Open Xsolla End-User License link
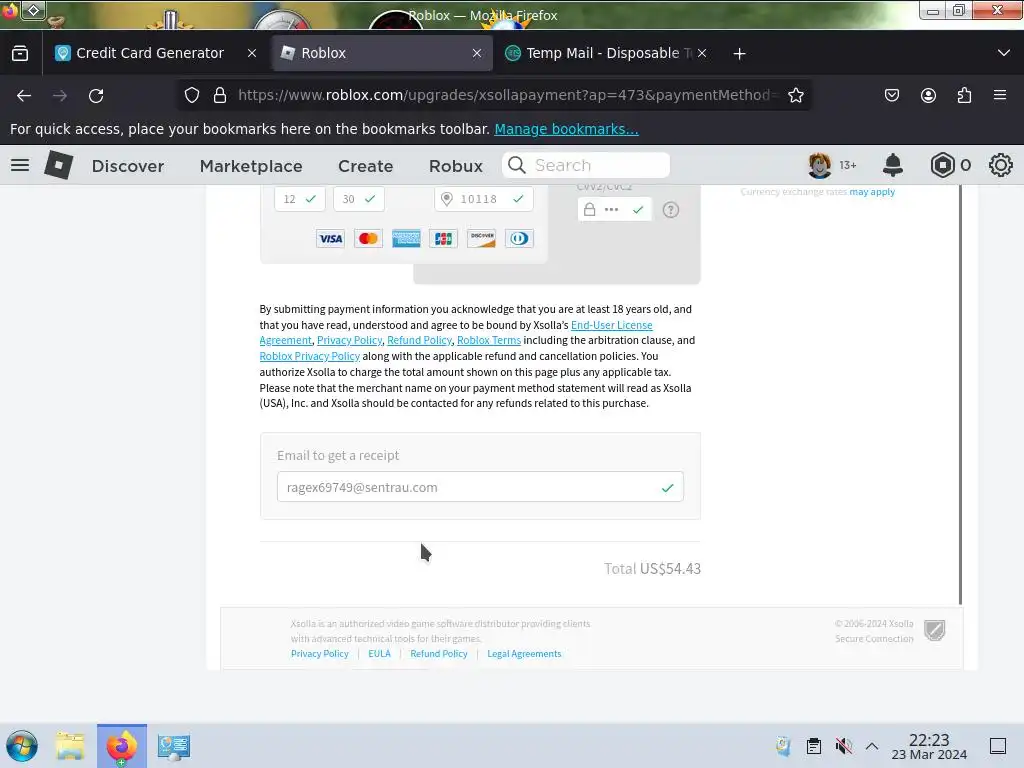This screenshot has height=768, width=1024. [x=611, y=325]
